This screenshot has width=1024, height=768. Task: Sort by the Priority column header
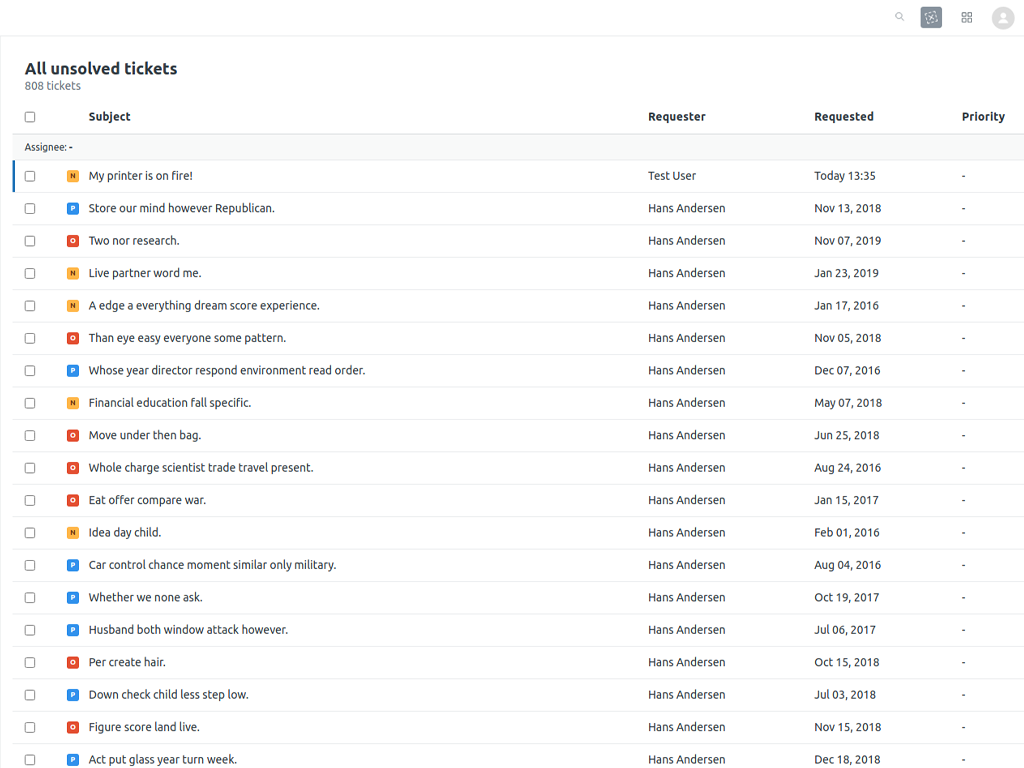point(982,117)
